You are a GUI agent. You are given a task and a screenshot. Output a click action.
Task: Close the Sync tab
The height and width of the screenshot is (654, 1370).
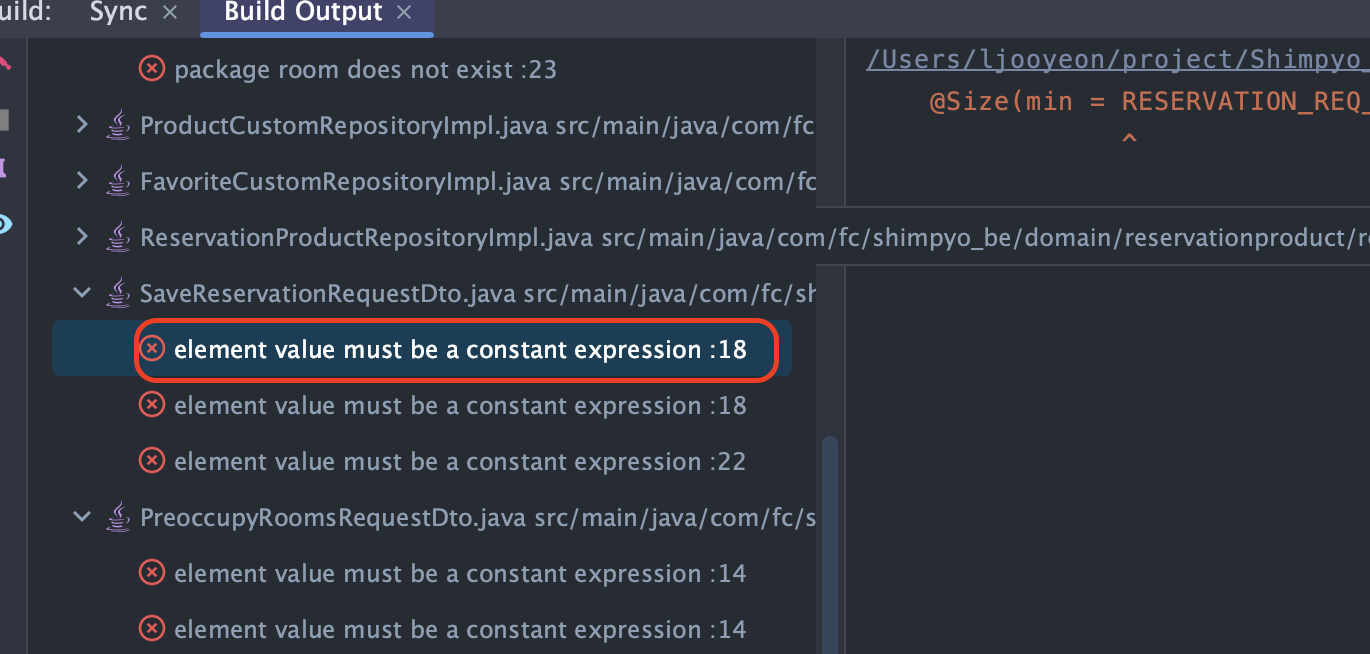pos(170,13)
